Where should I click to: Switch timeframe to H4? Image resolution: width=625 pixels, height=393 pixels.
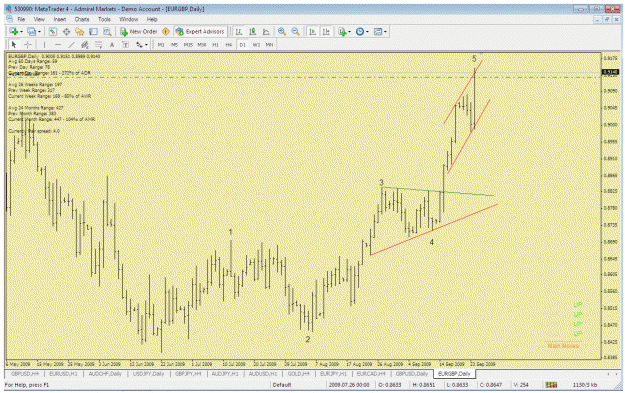point(229,45)
